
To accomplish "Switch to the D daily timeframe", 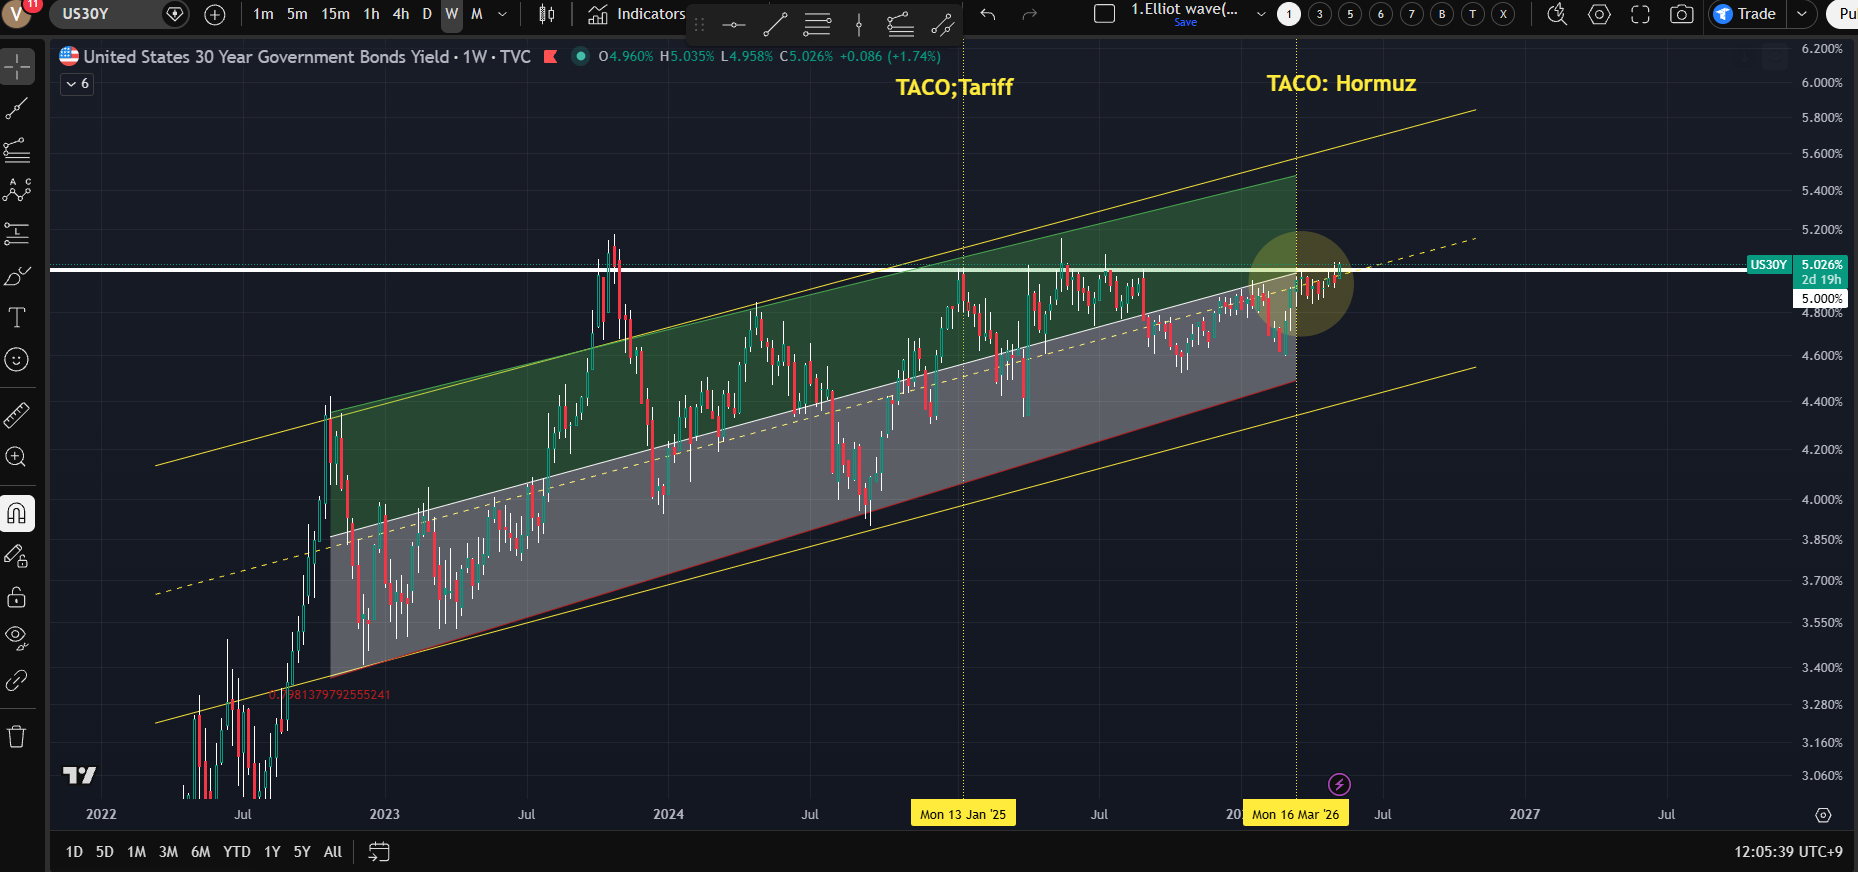I will coord(427,14).
